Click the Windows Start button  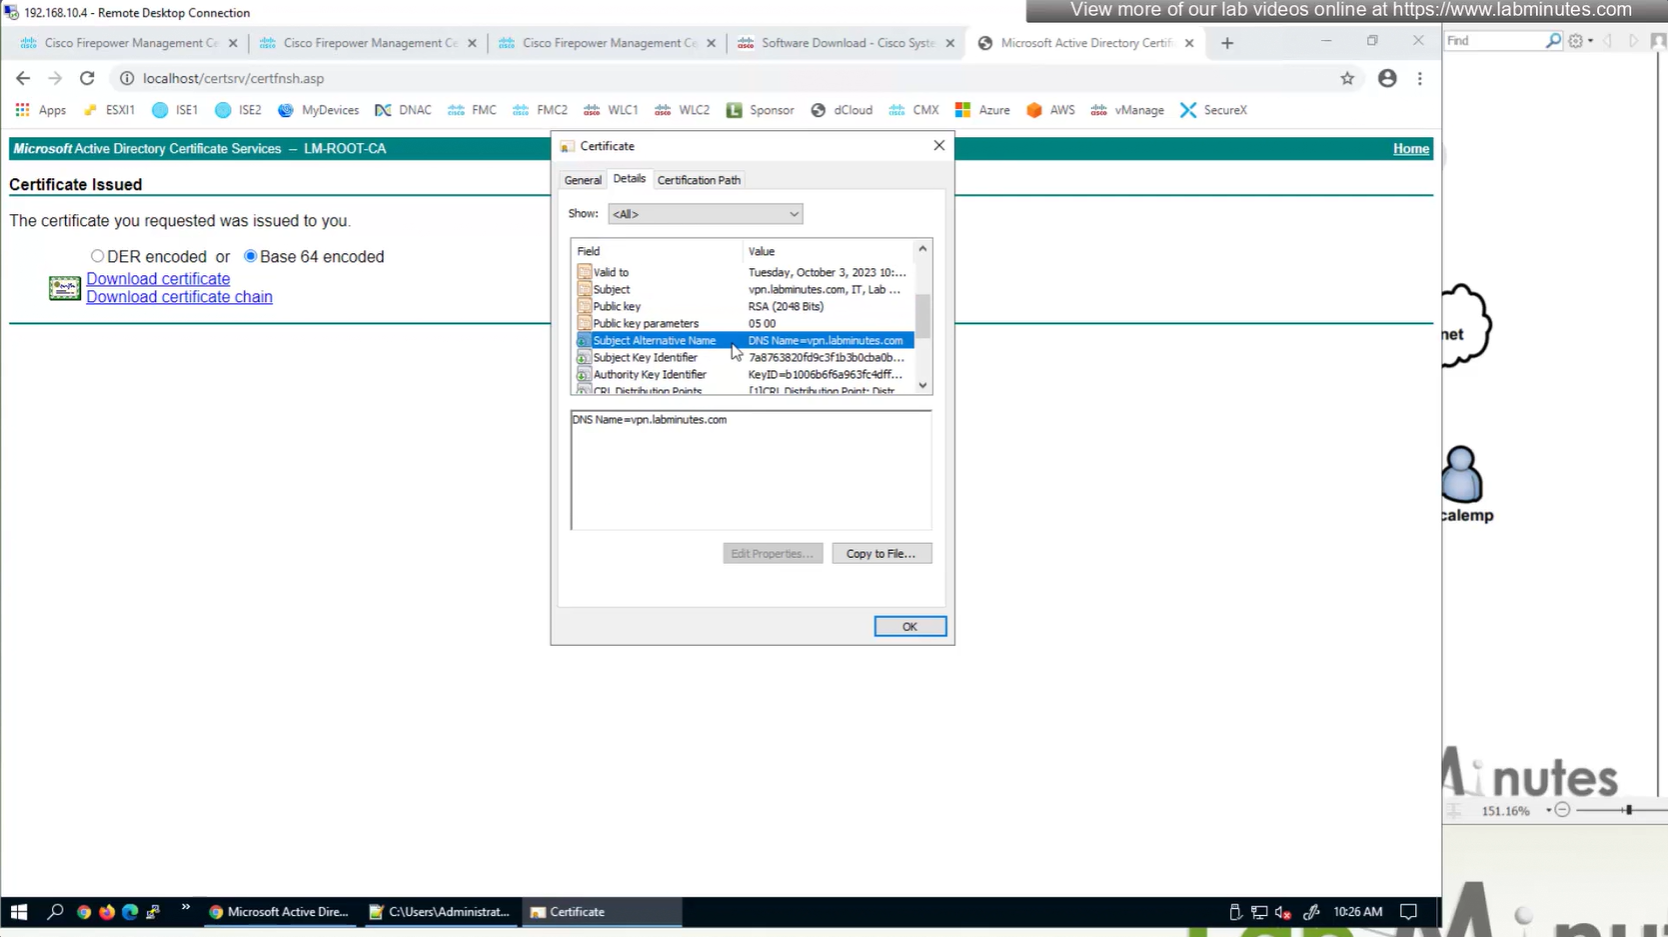(x=18, y=911)
